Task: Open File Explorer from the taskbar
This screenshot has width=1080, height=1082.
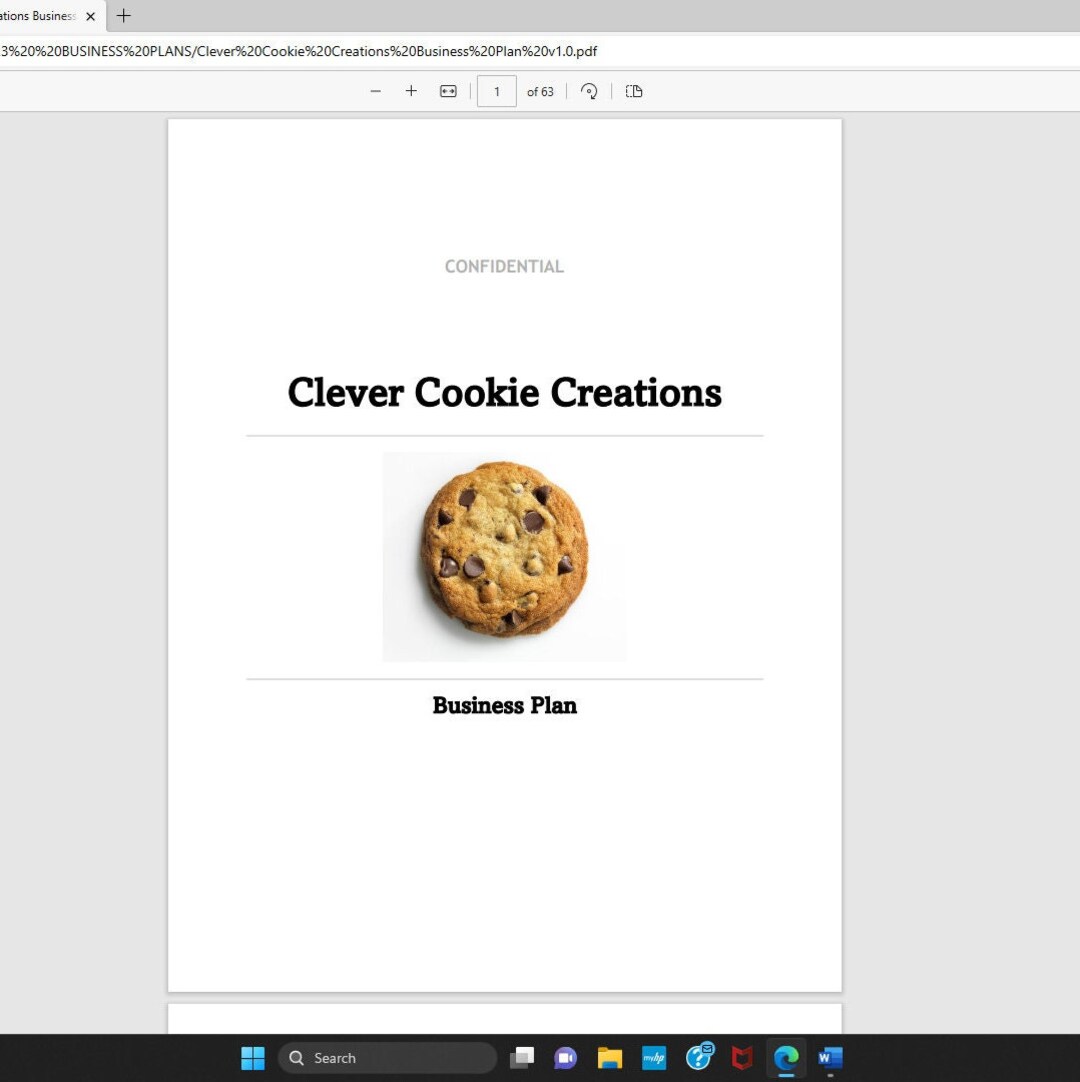Action: (610, 1057)
